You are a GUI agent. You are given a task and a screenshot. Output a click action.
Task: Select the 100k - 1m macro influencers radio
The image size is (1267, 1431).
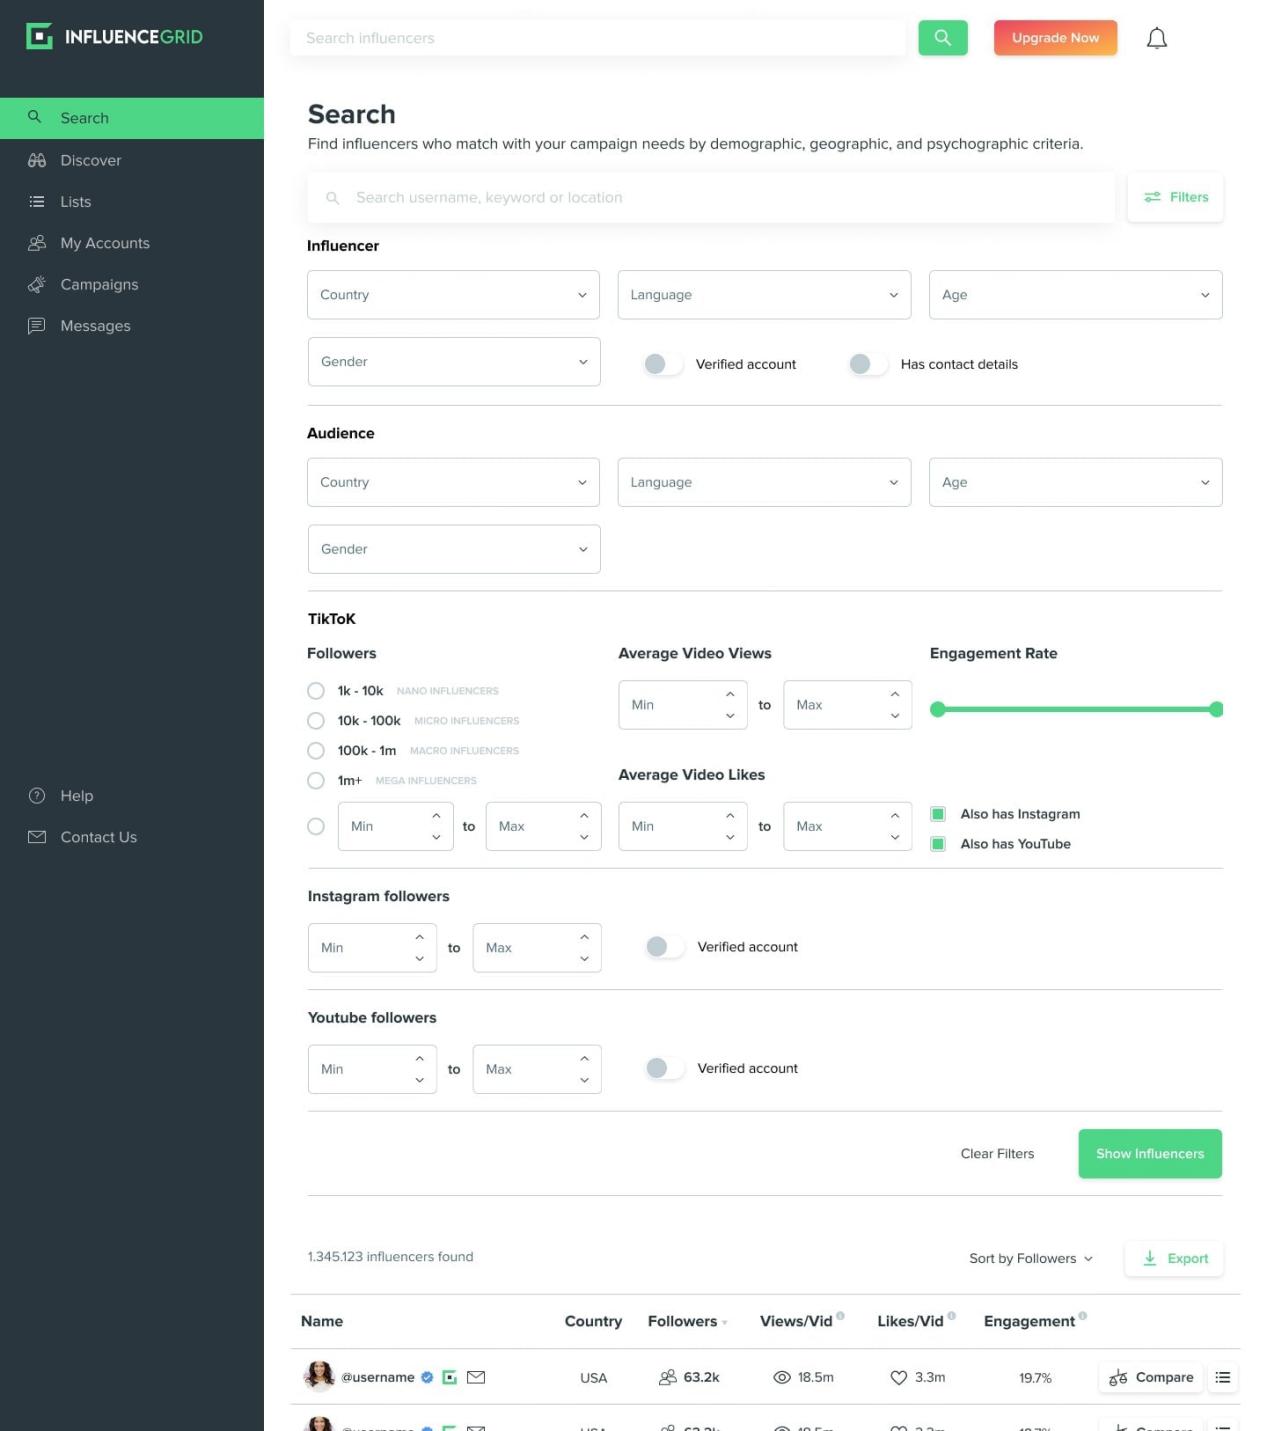click(x=316, y=751)
